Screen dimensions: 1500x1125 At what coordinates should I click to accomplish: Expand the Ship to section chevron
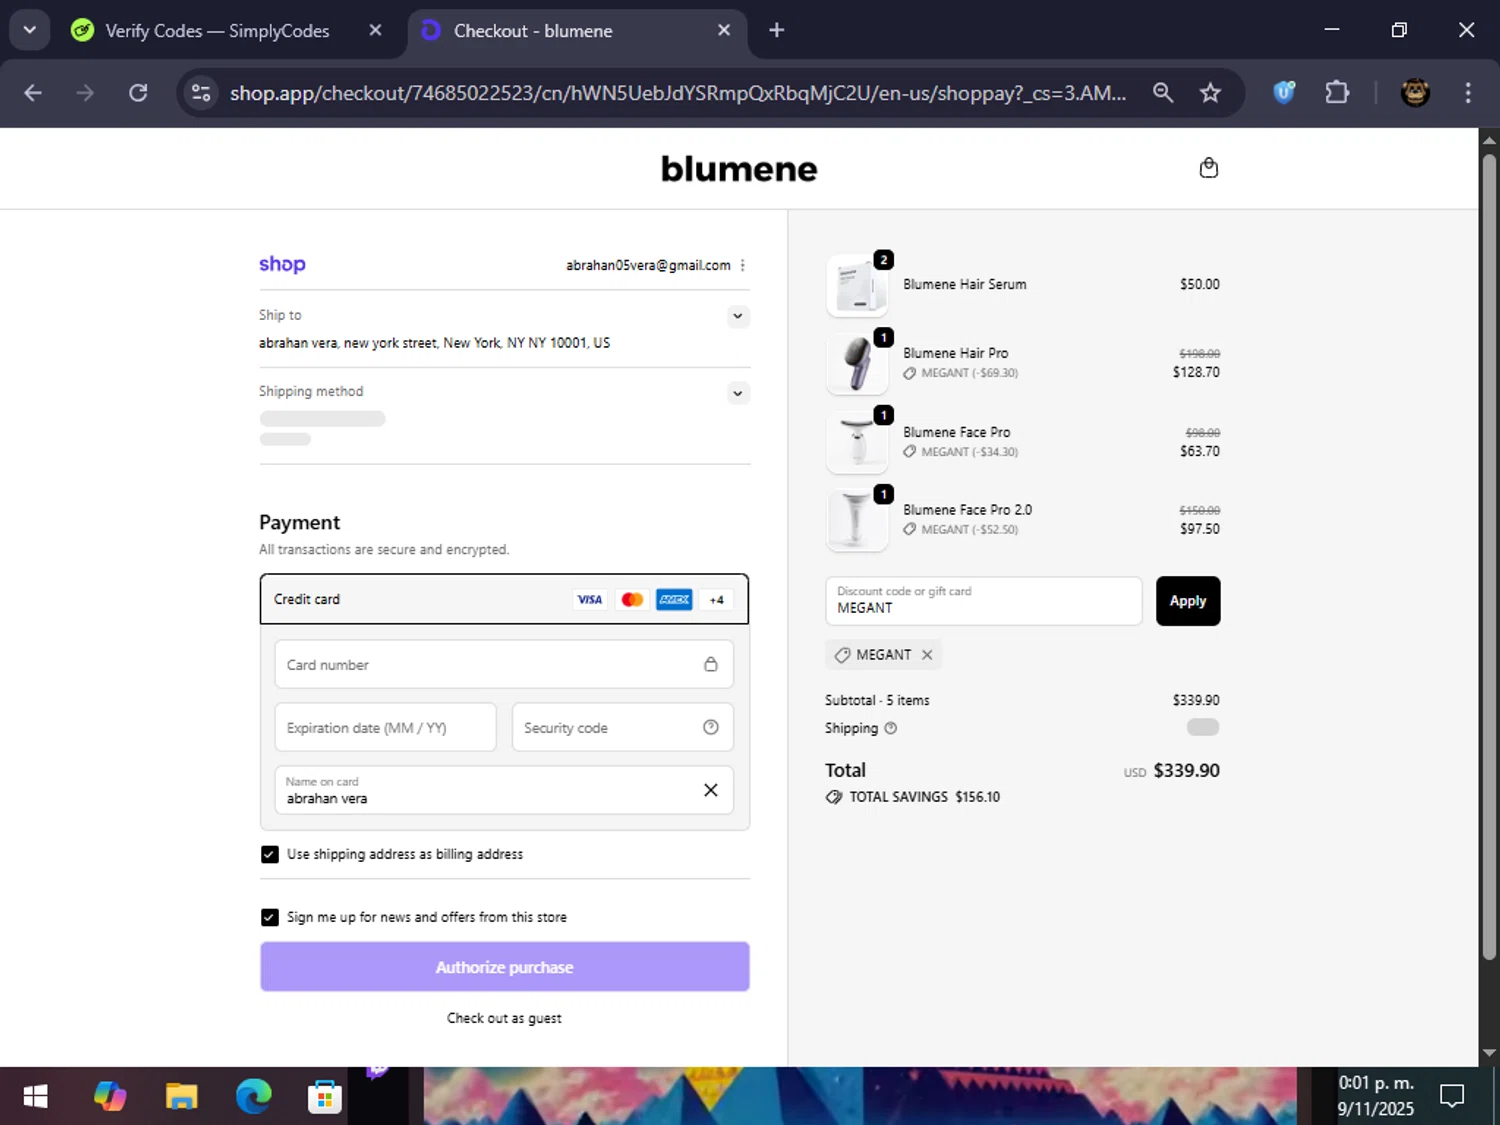pos(737,316)
